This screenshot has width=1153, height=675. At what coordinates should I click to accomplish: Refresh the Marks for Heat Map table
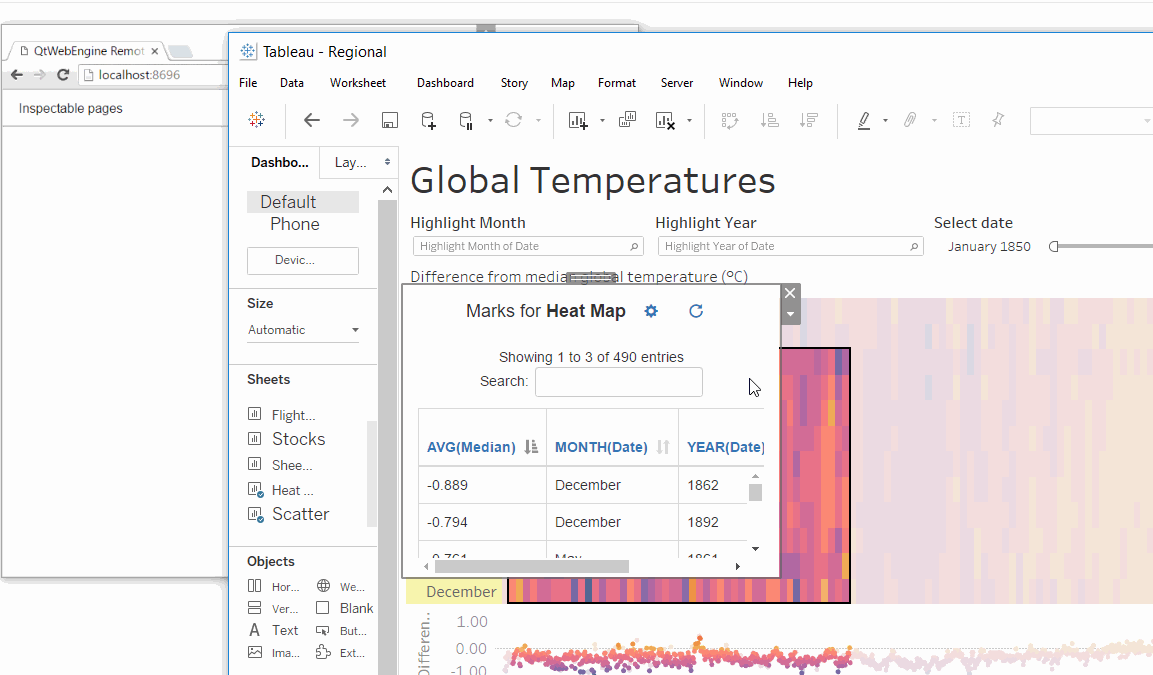(x=696, y=311)
